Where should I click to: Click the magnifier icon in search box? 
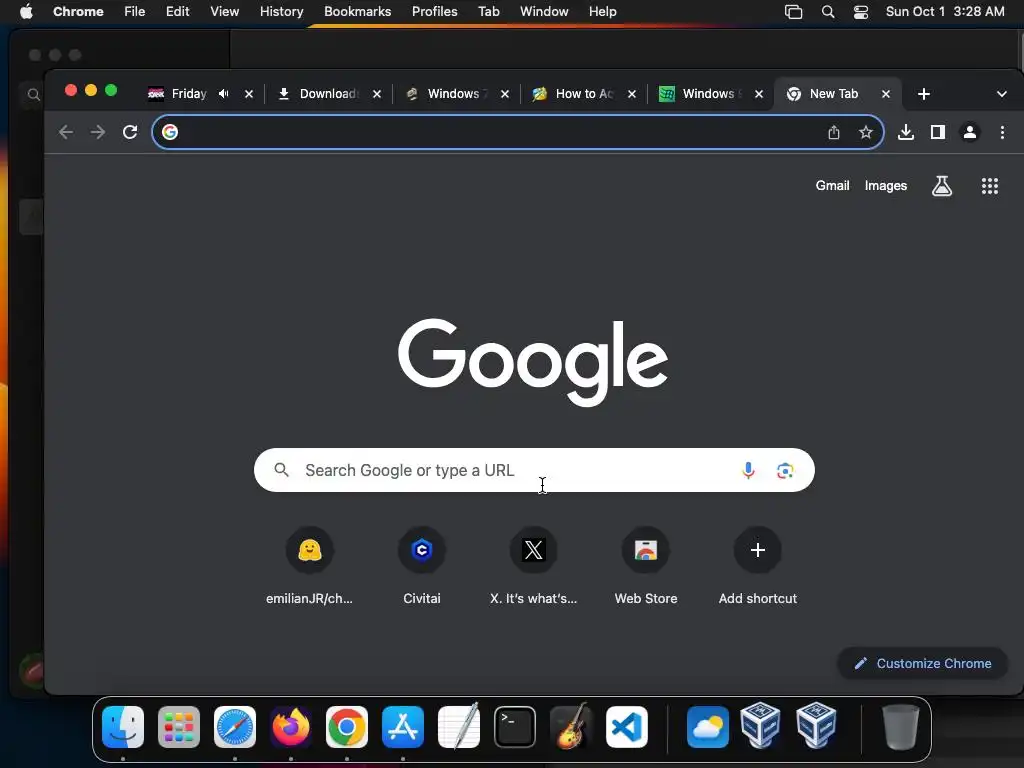point(281,470)
